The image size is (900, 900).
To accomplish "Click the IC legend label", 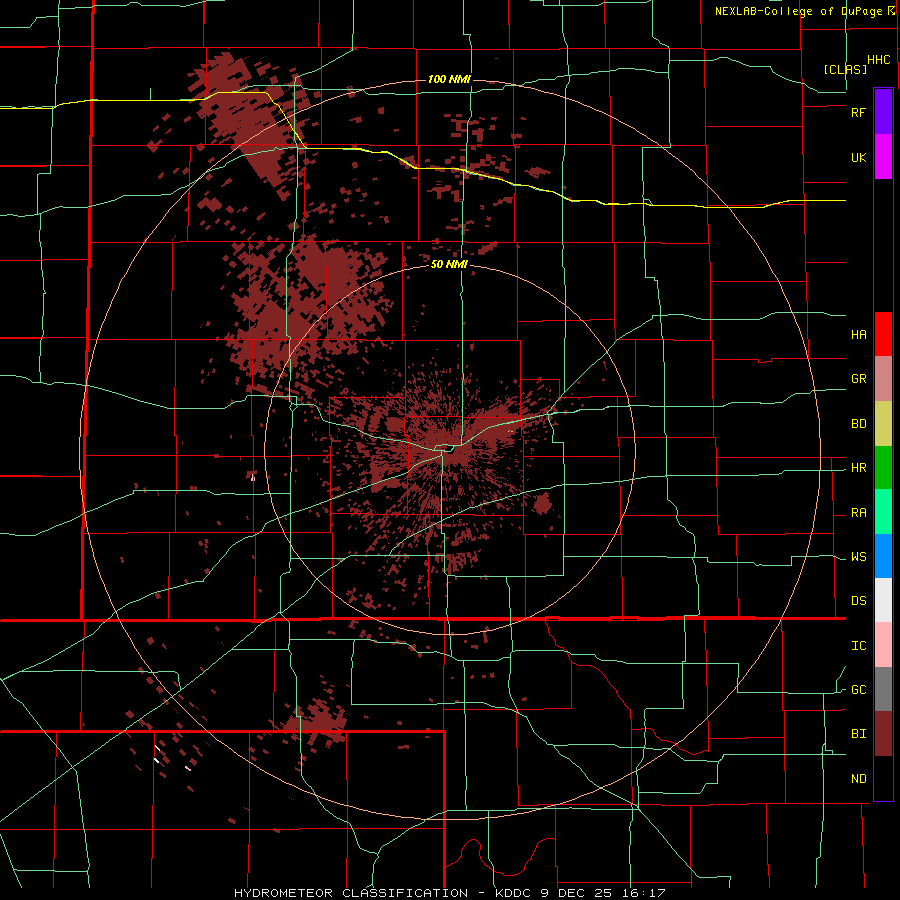I will pos(858,646).
